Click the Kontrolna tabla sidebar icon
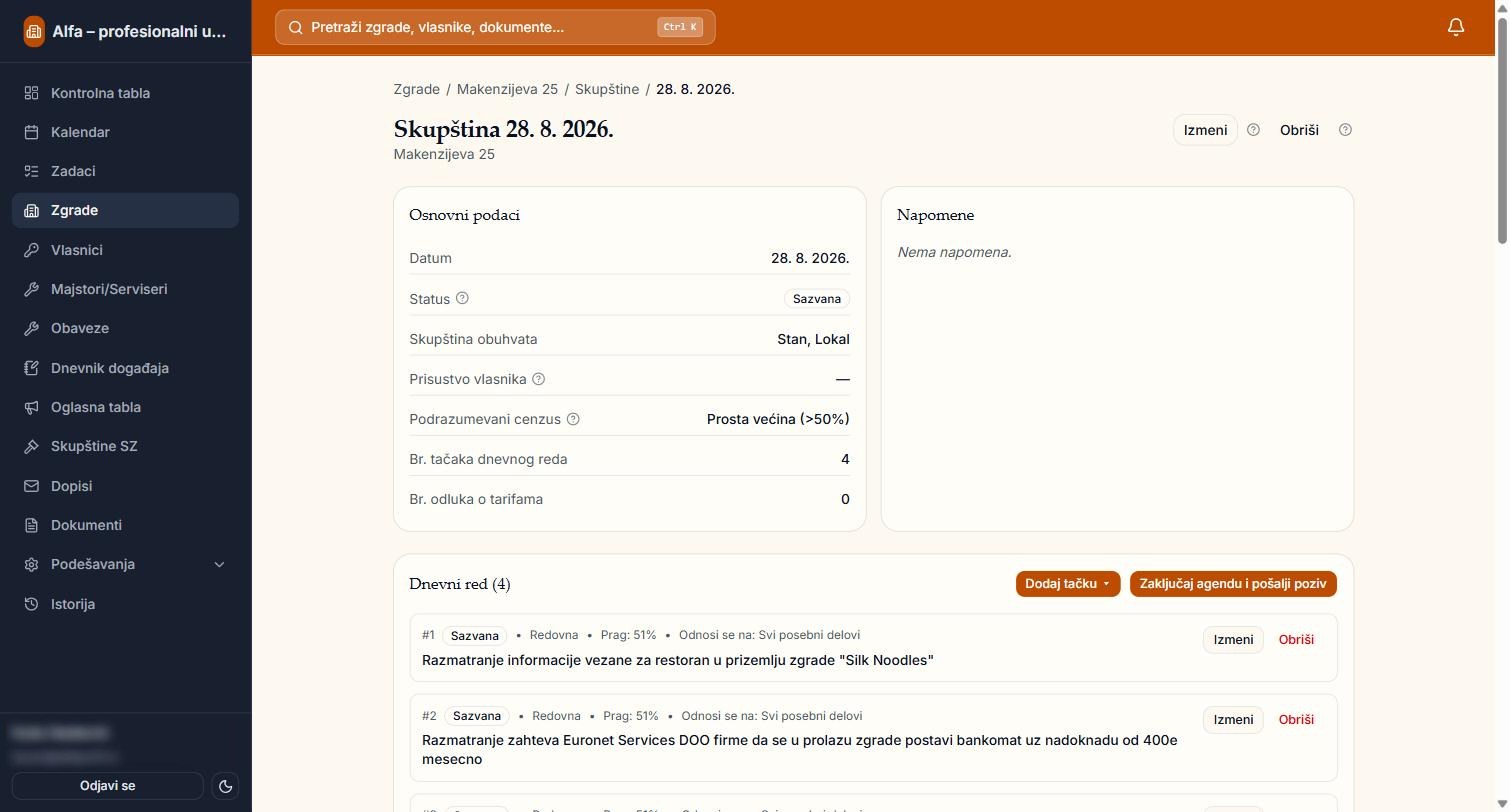The height and width of the screenshot is (812, 1510). pyautogui.click(x=31, y=93)
